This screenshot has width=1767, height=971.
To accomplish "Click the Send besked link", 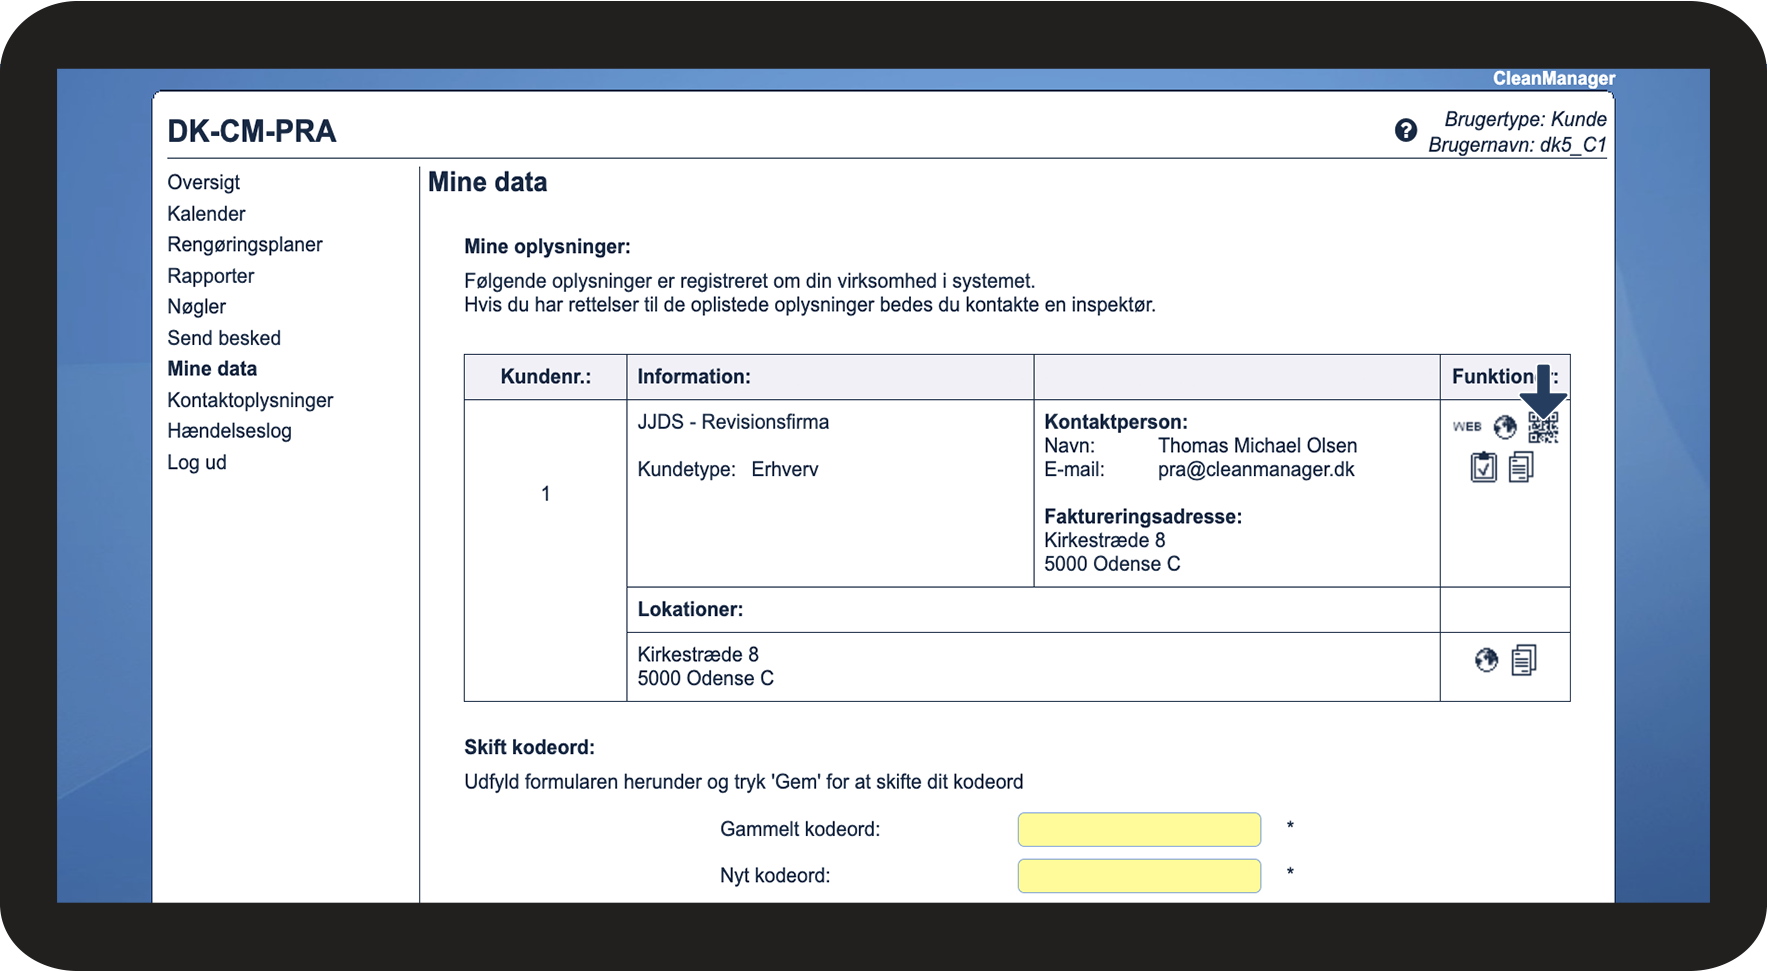I will pyautogui.click(x=224, y=338).
